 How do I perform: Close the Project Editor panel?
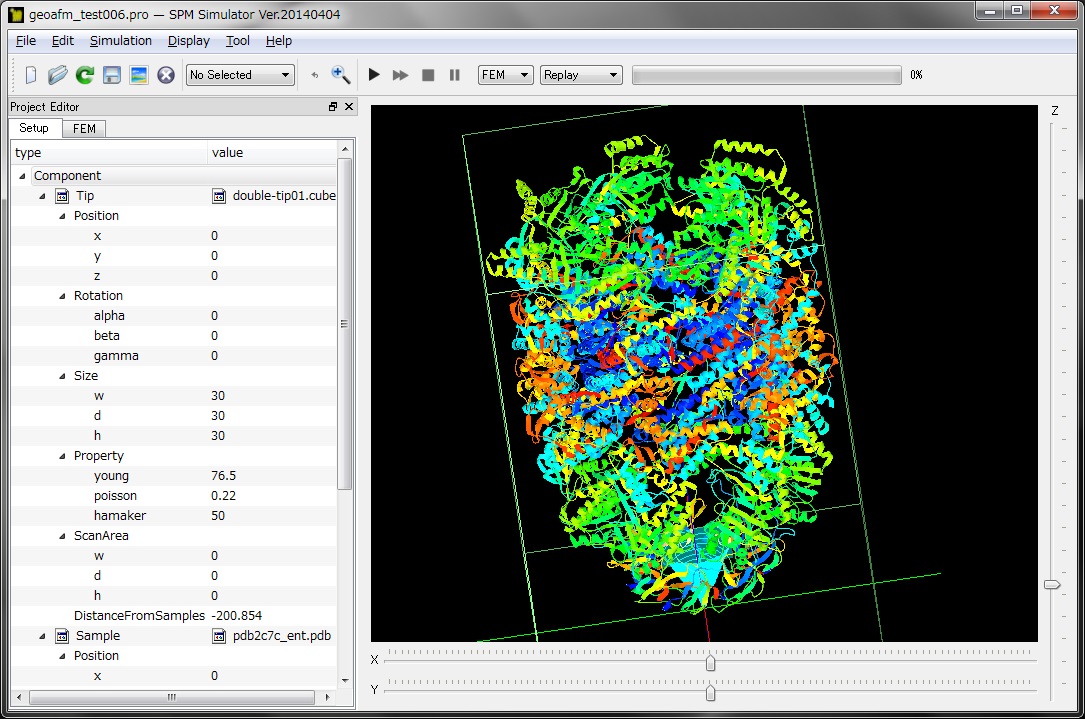click(349, 107)
